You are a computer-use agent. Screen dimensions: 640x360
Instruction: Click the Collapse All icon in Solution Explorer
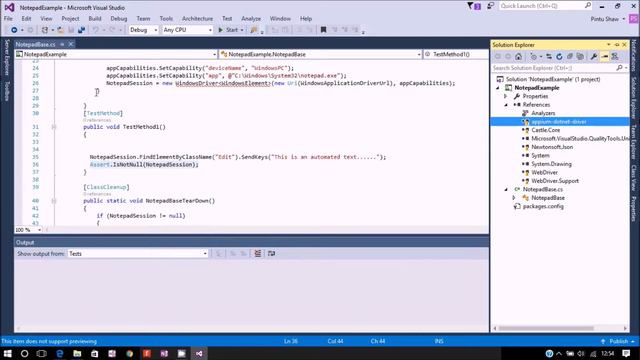coord(570,57)
